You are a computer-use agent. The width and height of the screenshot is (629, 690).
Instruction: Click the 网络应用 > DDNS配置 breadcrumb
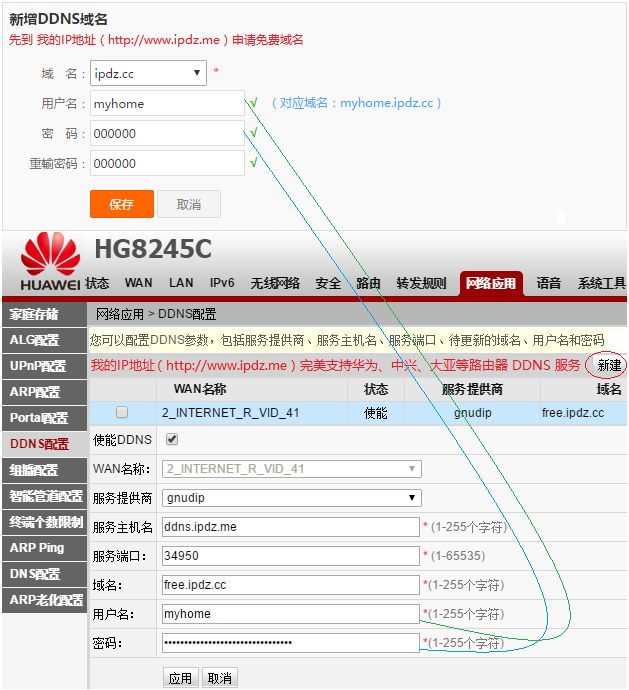[156, 314]
